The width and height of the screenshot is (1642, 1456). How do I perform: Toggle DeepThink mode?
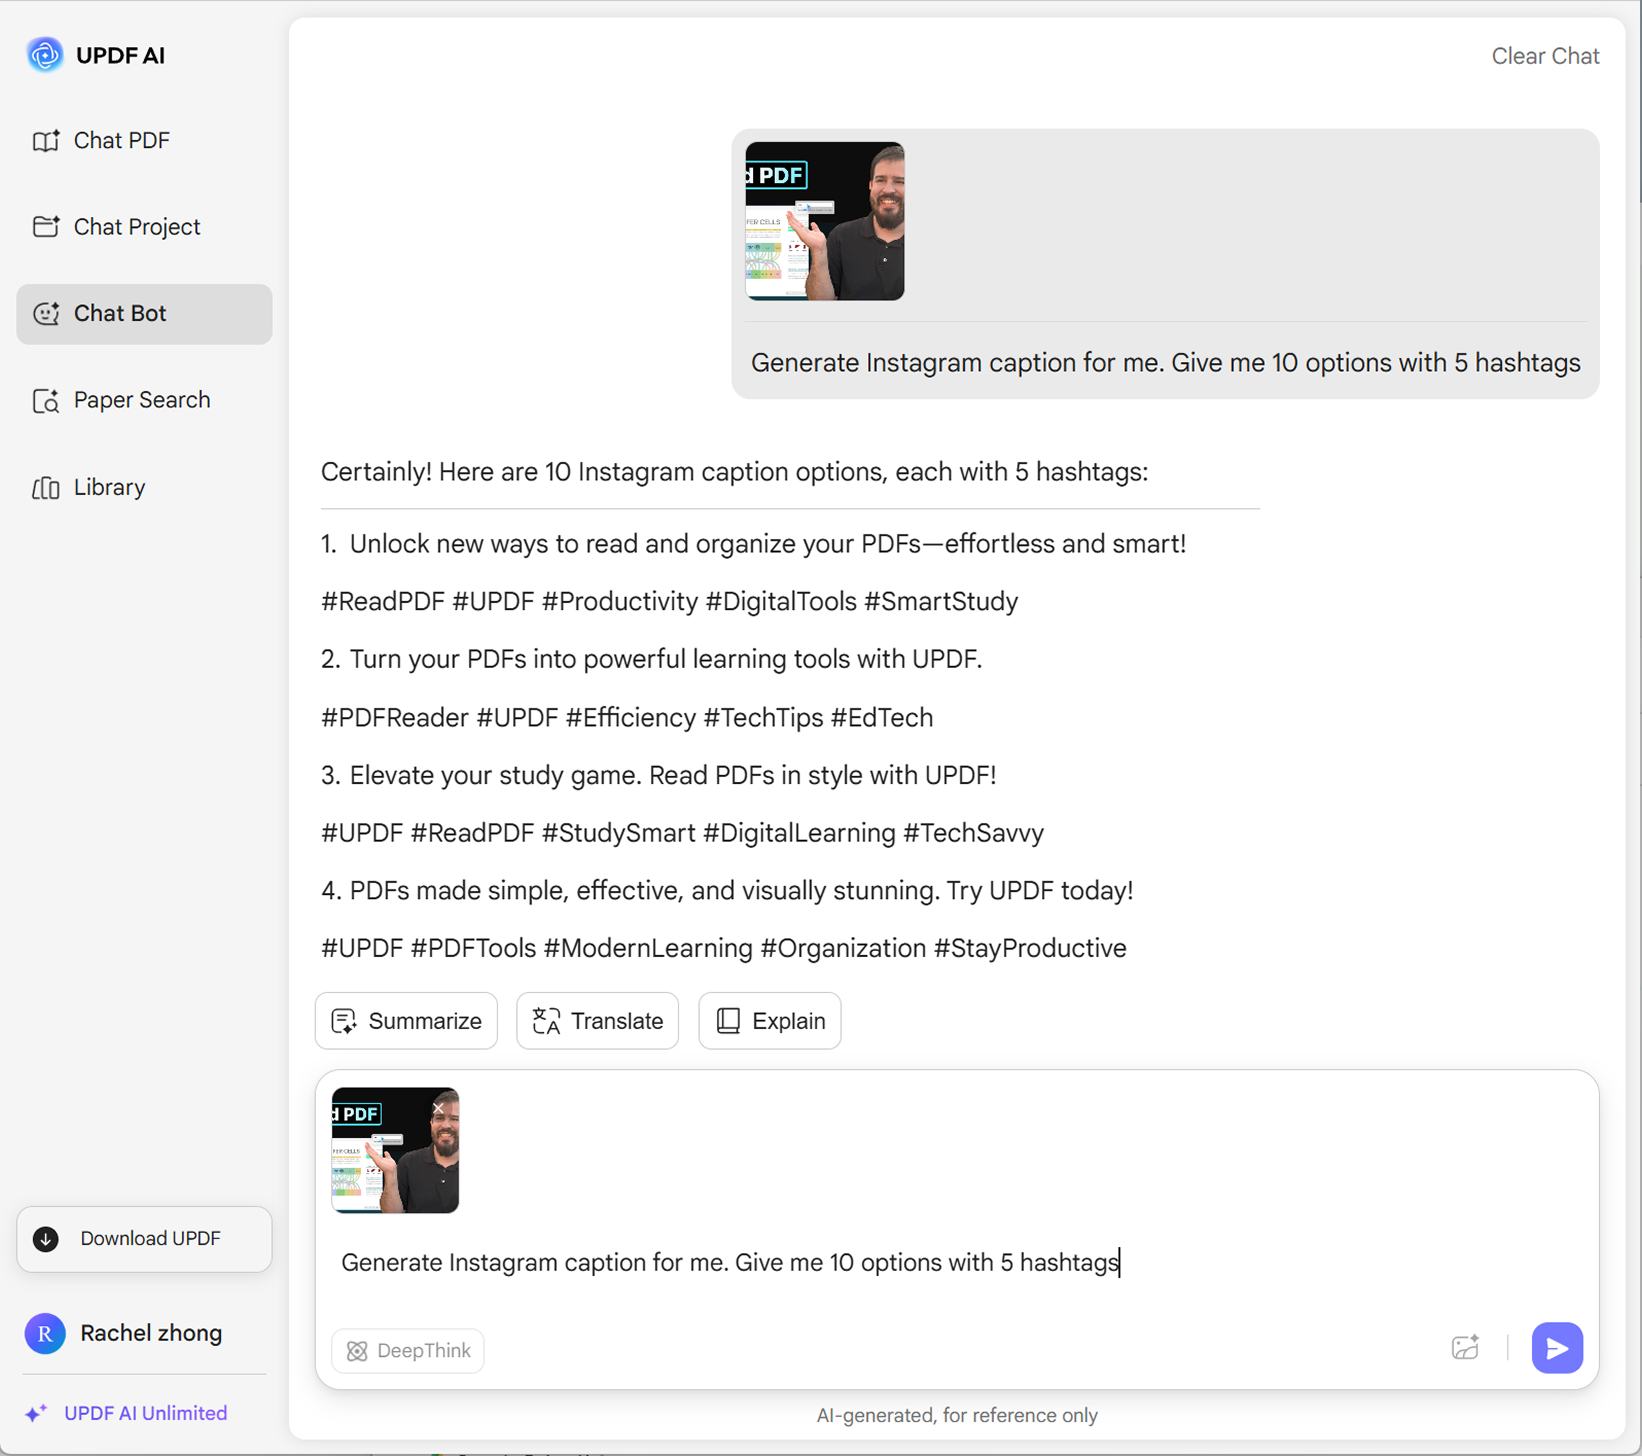click(x=408, y=1351)
